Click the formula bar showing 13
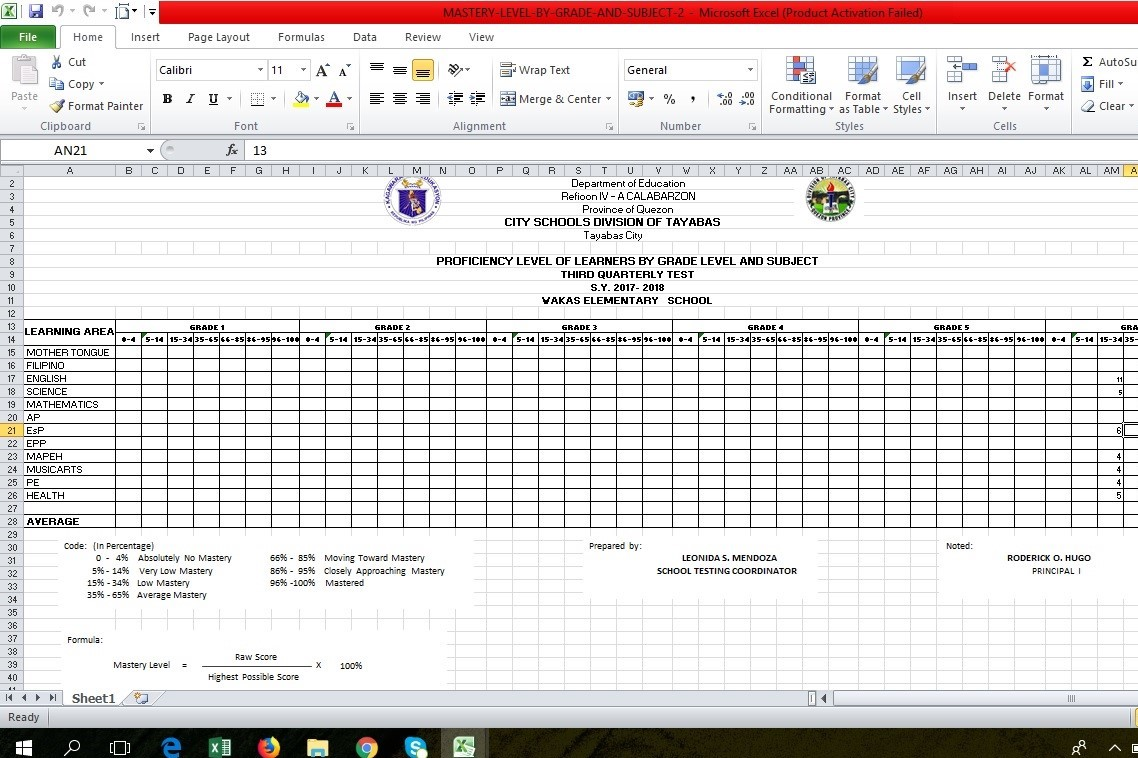This screenshot has width=1138, height=758. pos(689,150)
